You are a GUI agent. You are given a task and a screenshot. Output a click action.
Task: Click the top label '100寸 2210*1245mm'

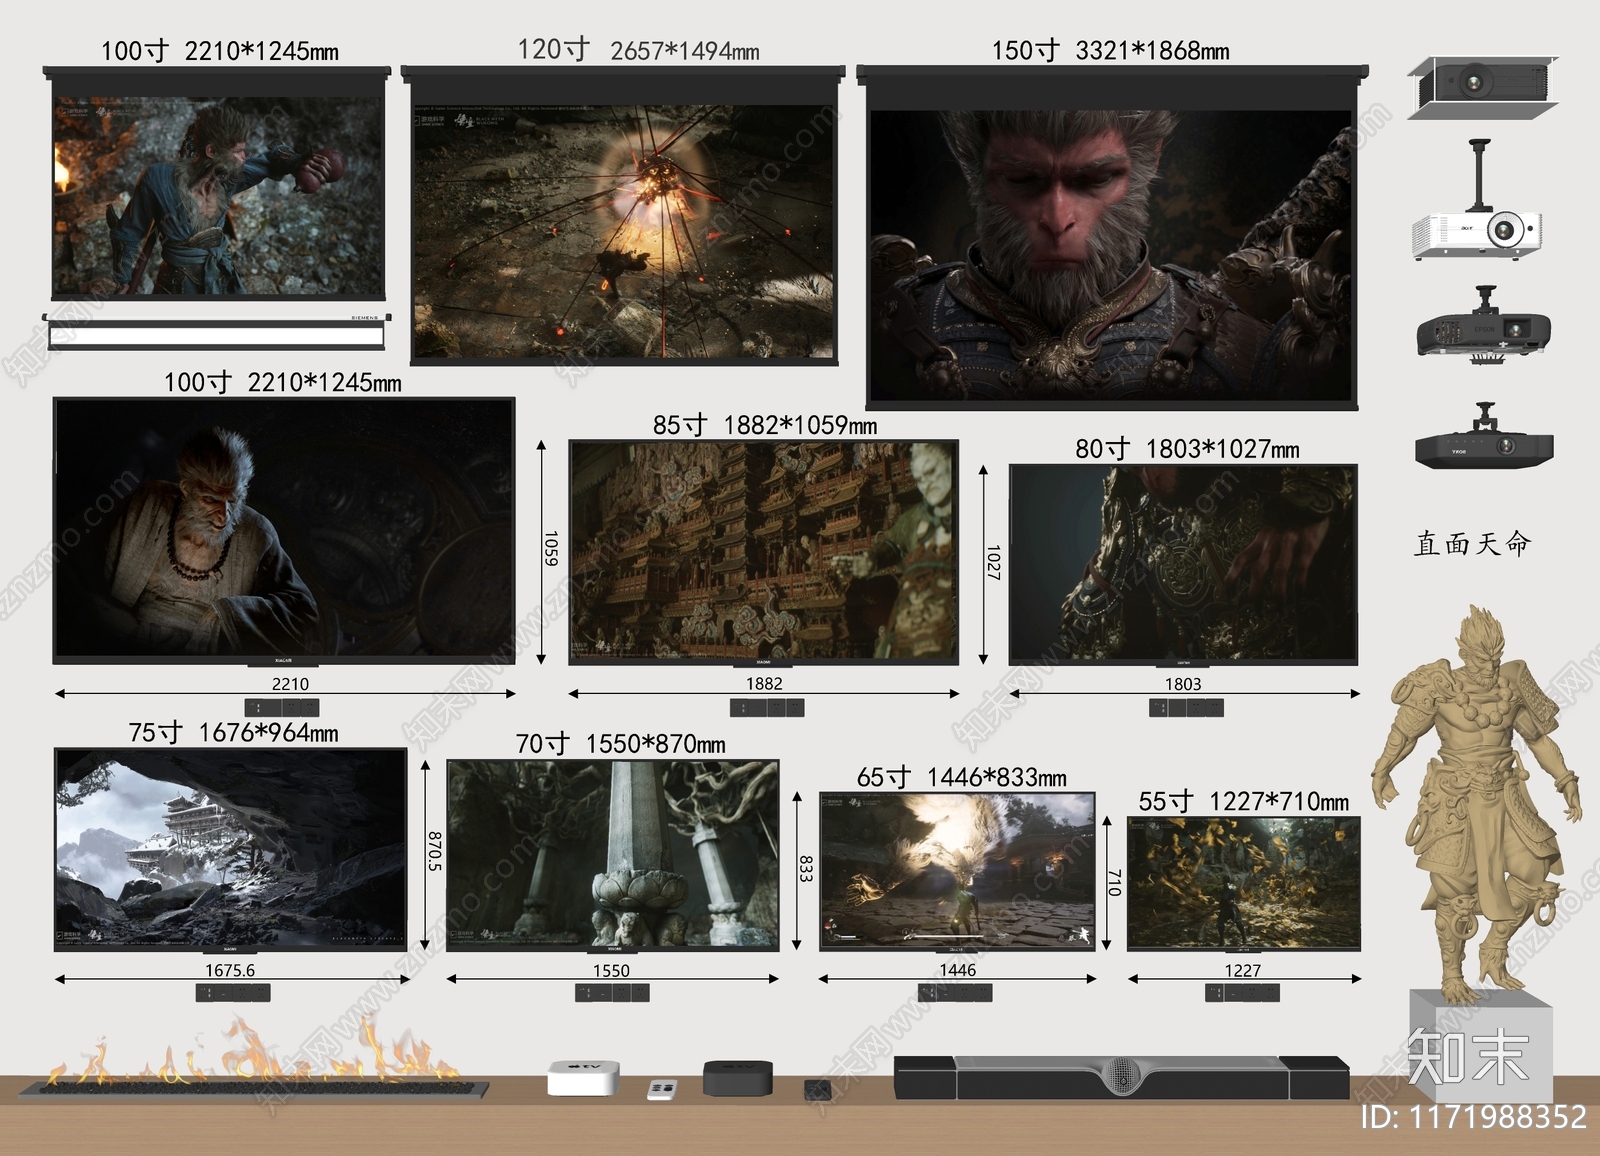(220, 50)
